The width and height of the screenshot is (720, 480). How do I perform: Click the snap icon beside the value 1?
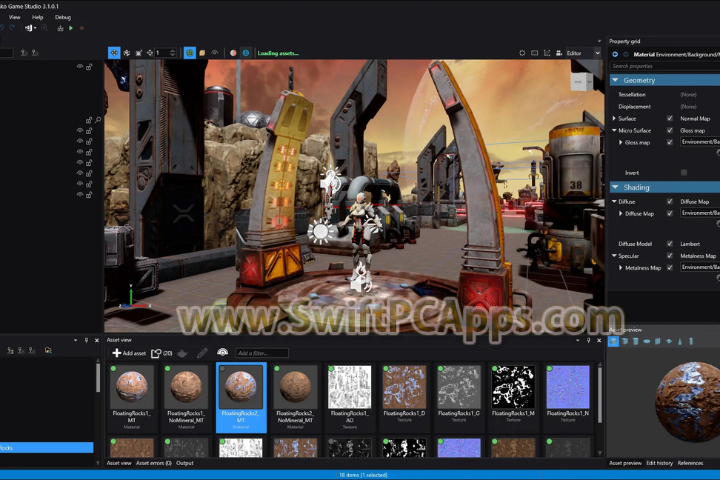(150, 53)
